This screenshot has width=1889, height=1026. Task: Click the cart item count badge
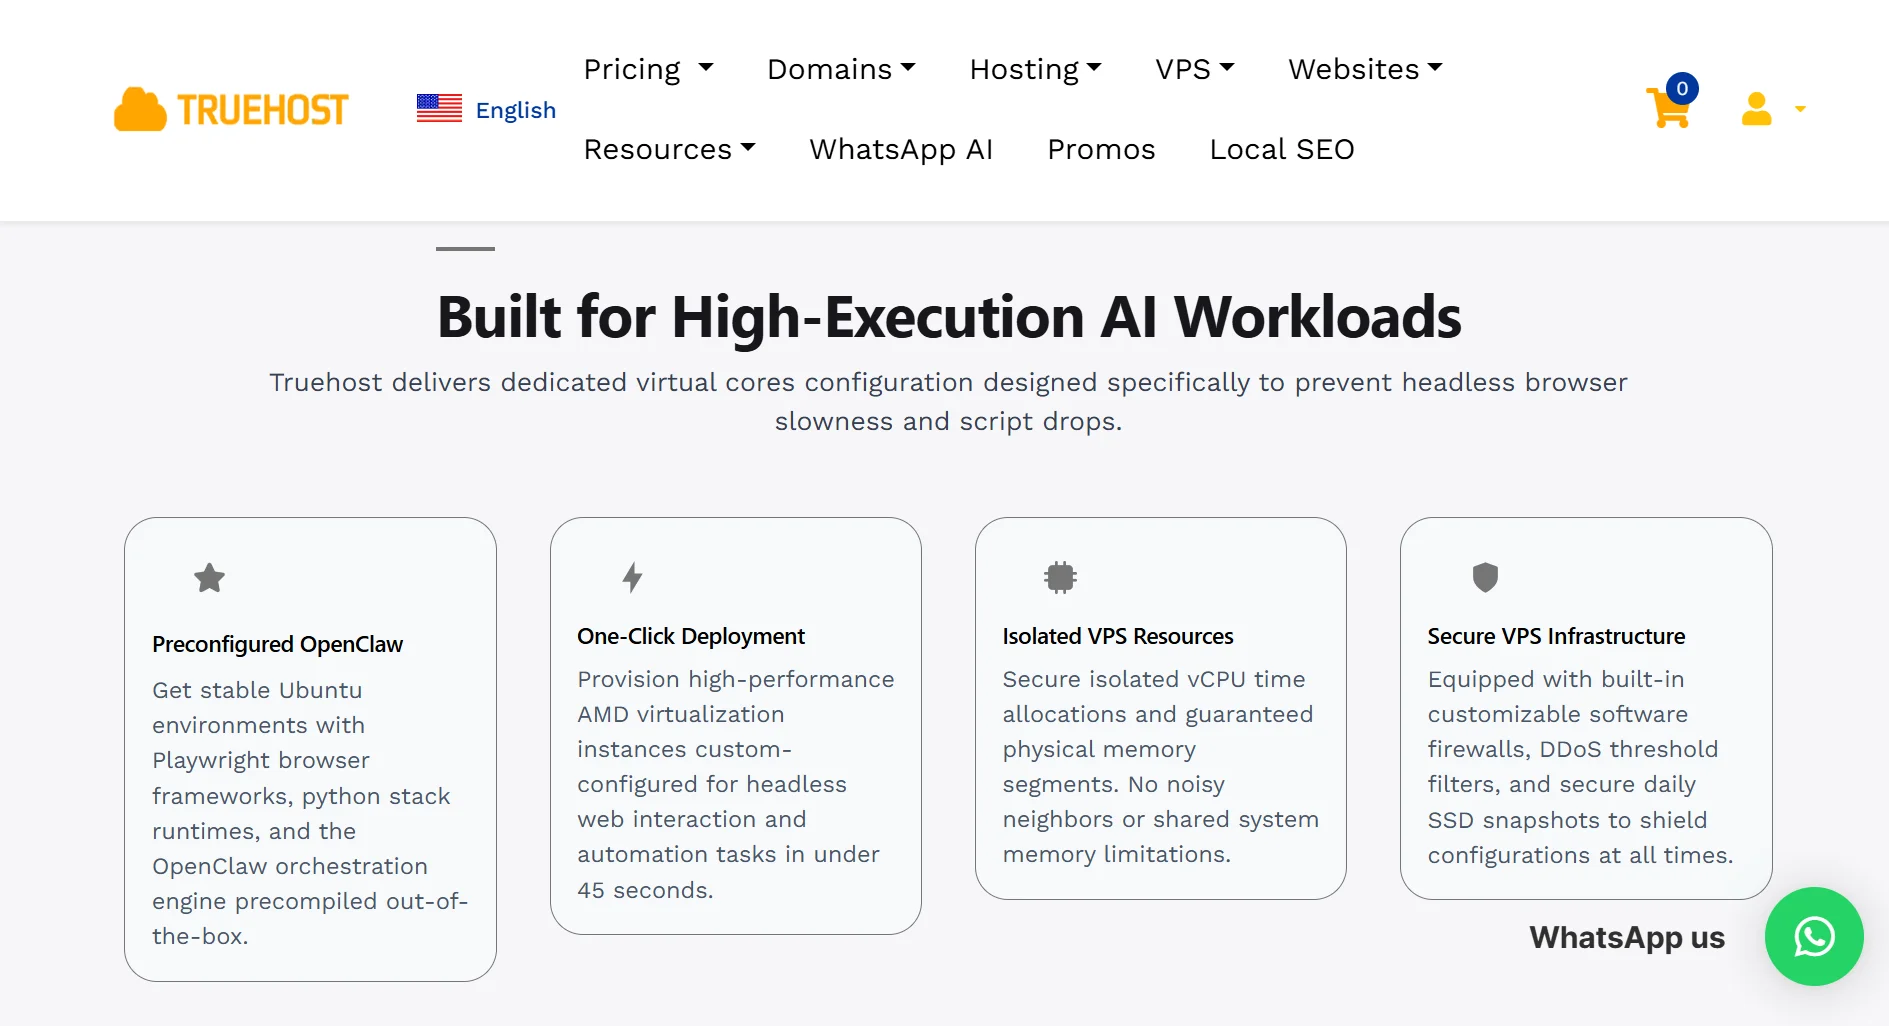[1682, 88]
